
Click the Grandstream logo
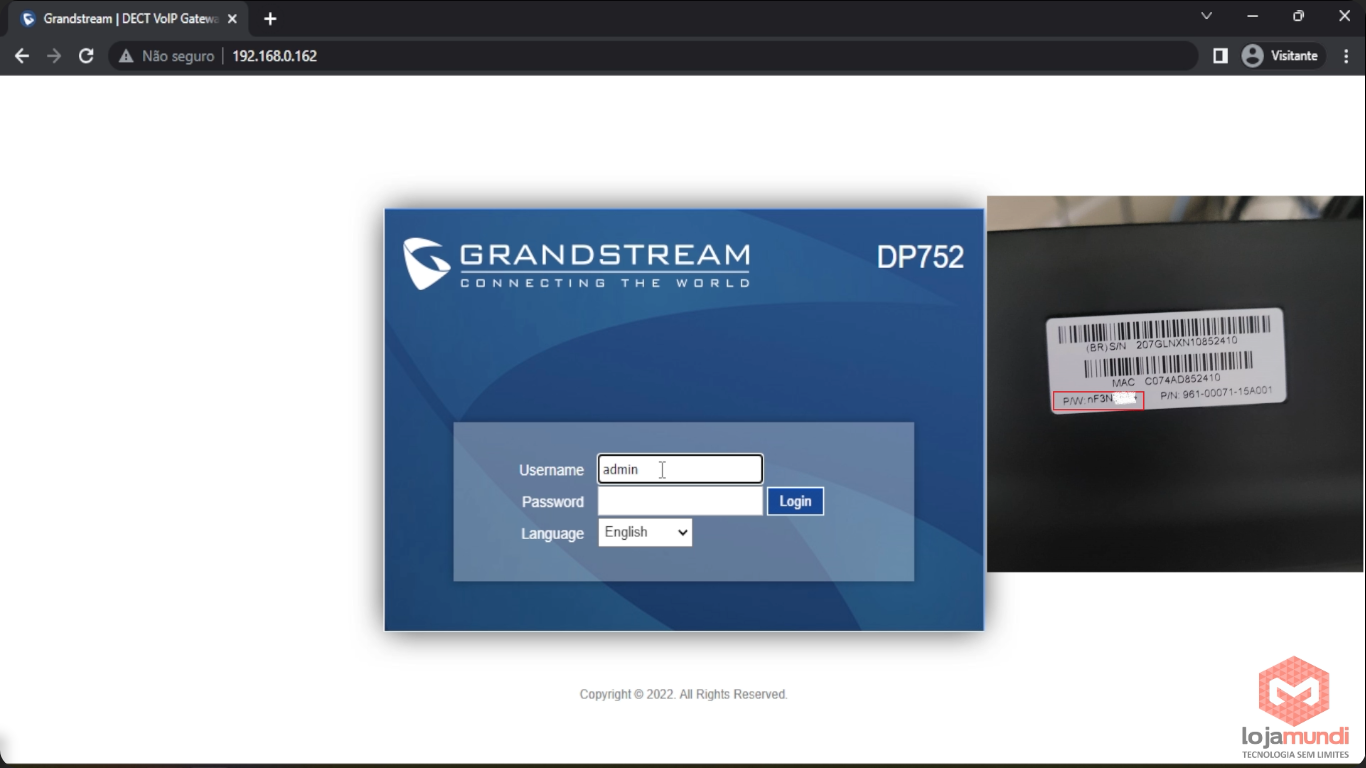pyautogui.click(x=576, y=264)
